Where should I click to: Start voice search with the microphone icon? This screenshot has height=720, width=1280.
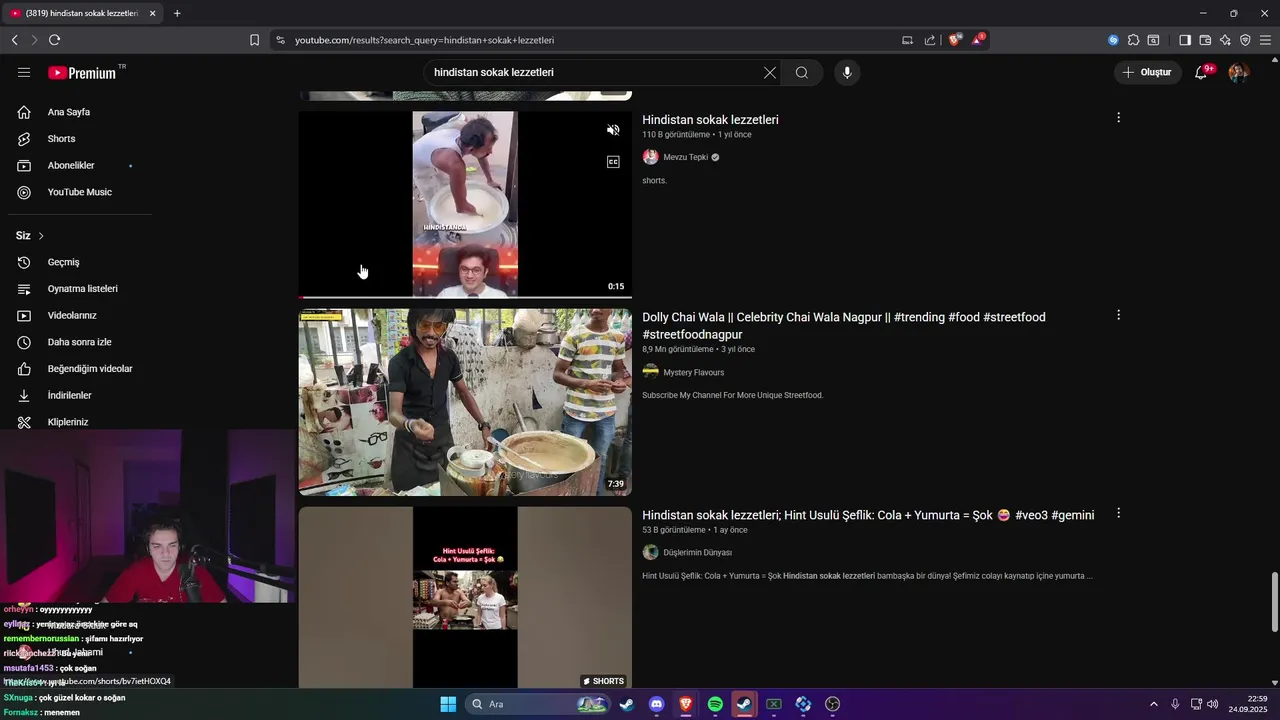(x=847, y=73)
